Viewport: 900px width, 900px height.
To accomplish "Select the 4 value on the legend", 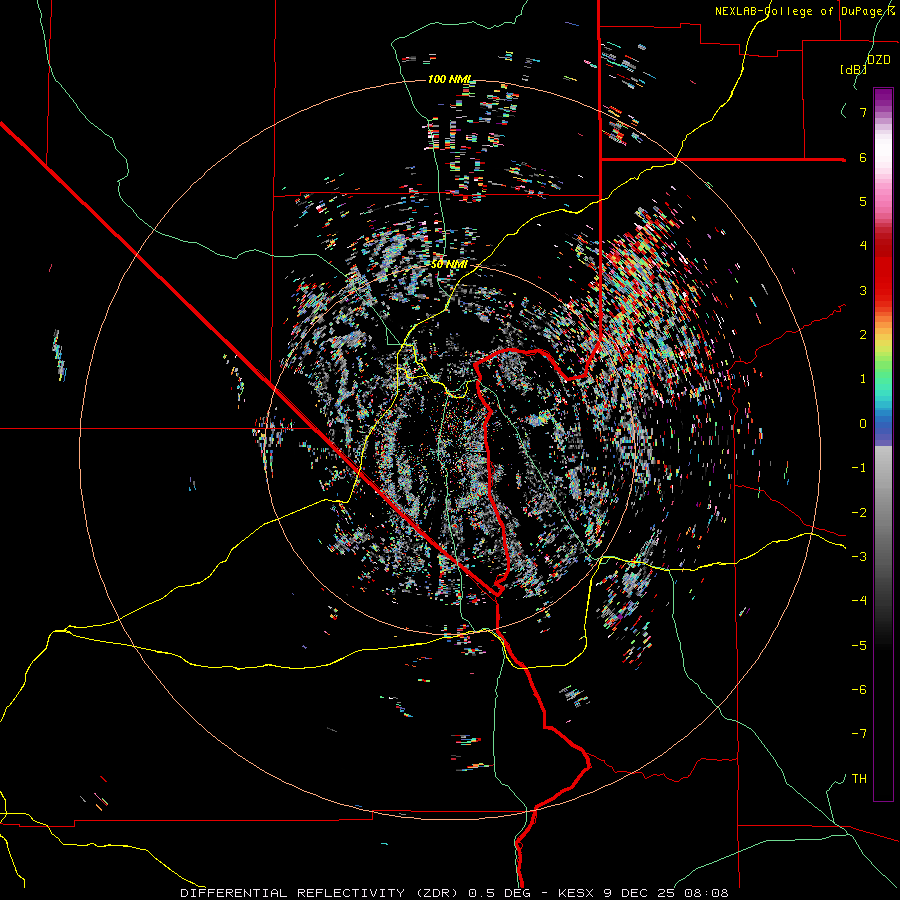I will point(863,246).
